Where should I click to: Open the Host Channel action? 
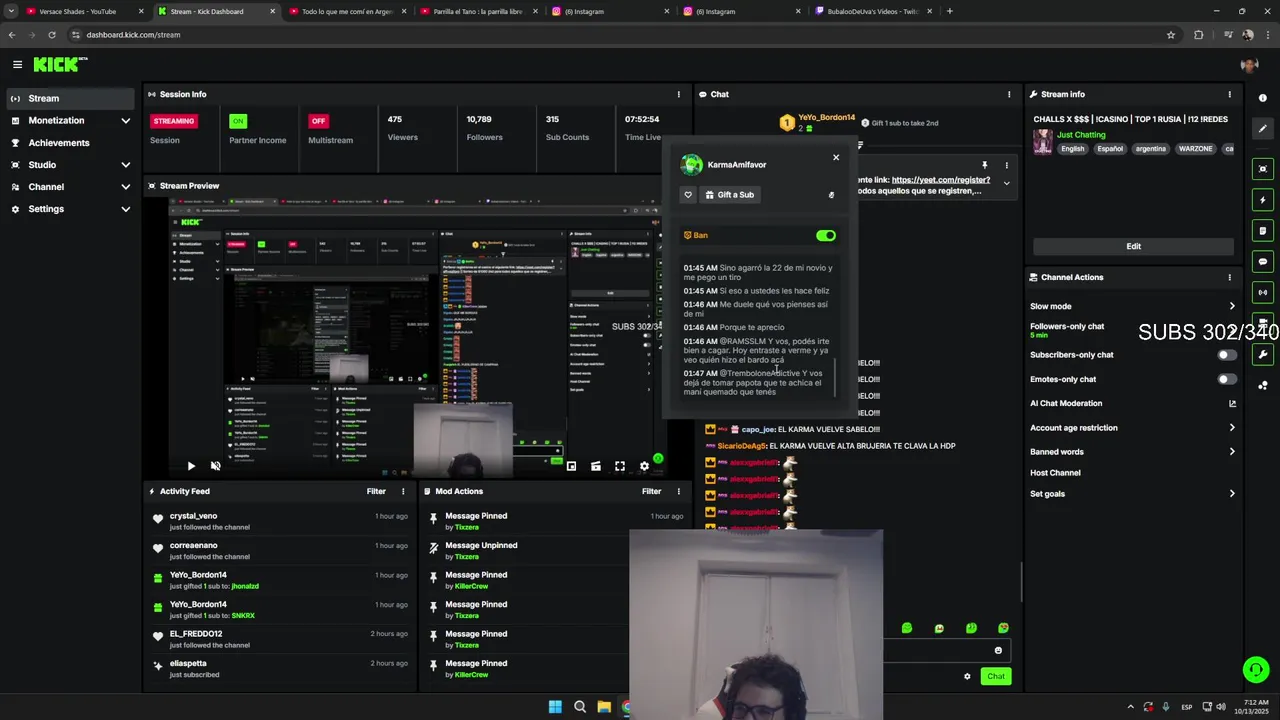pos(1055,473)
